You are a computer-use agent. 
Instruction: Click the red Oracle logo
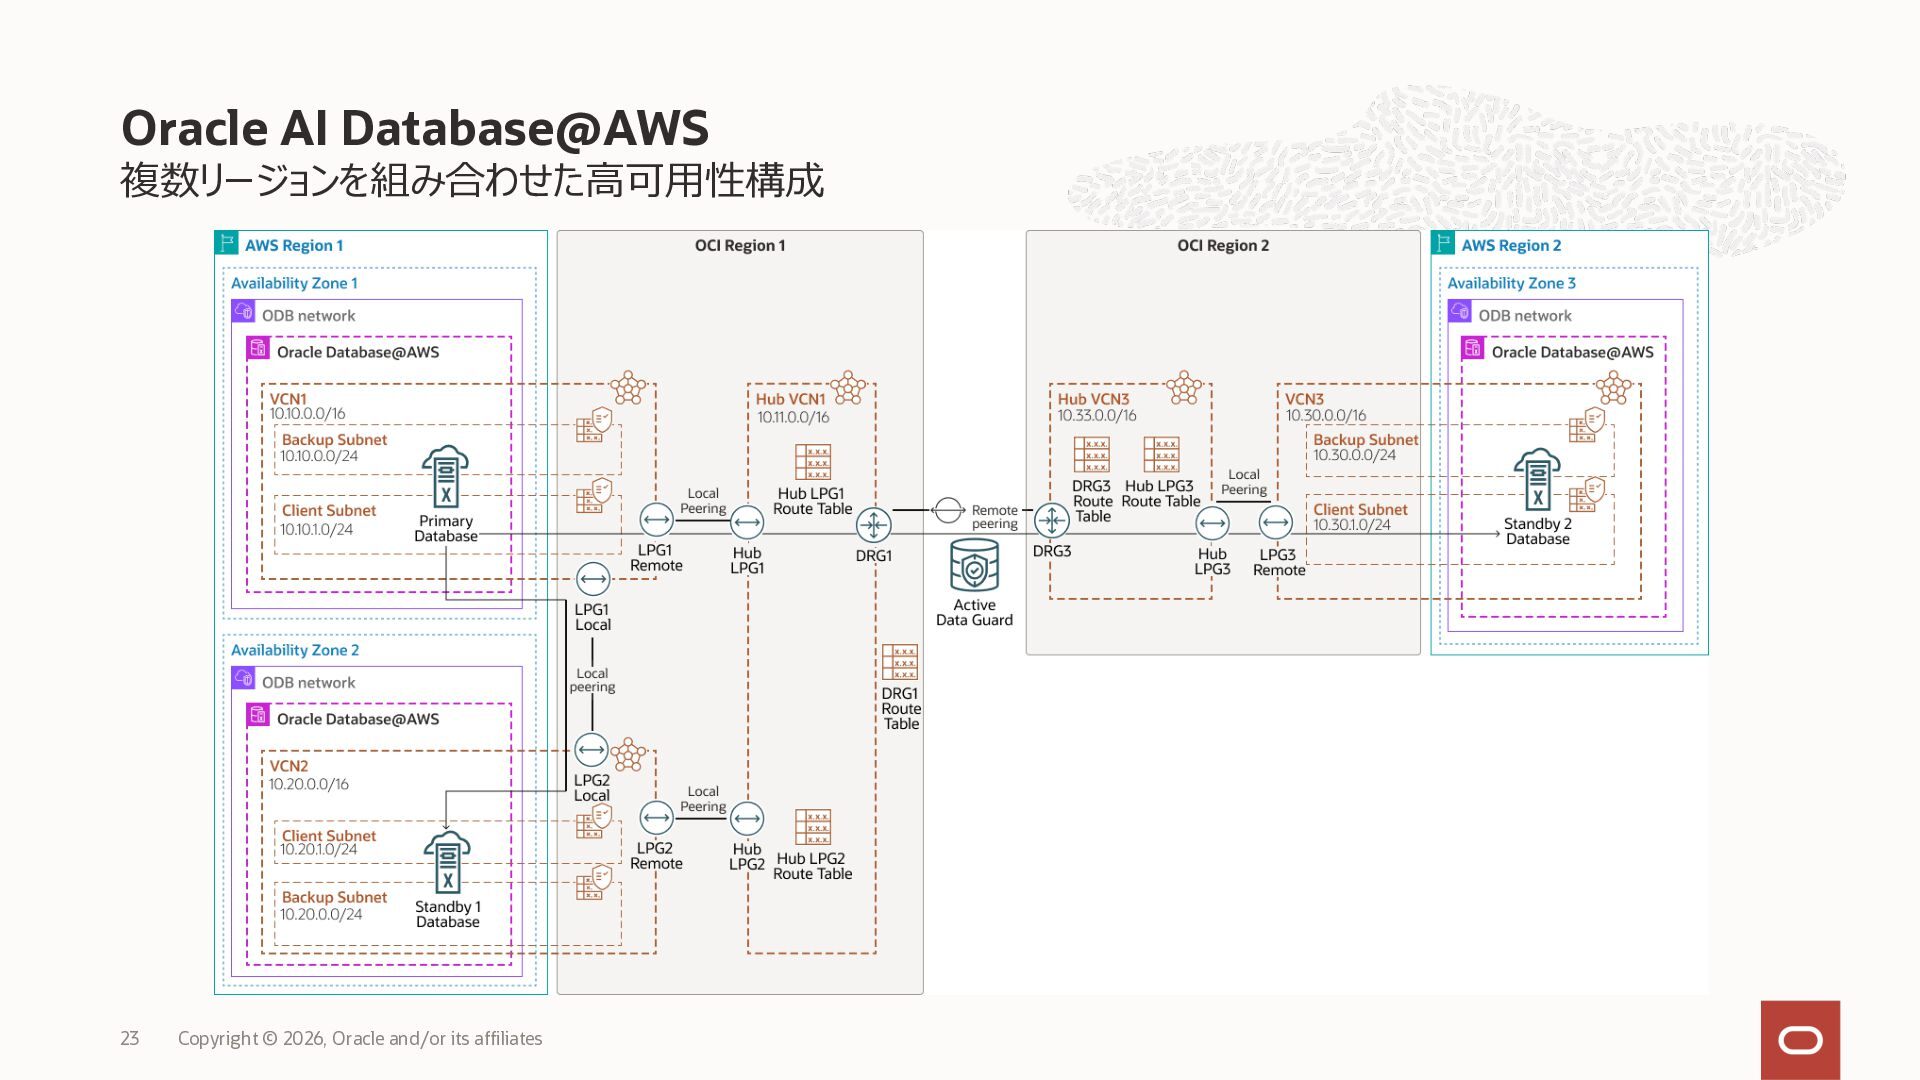click(1800, 1040)
